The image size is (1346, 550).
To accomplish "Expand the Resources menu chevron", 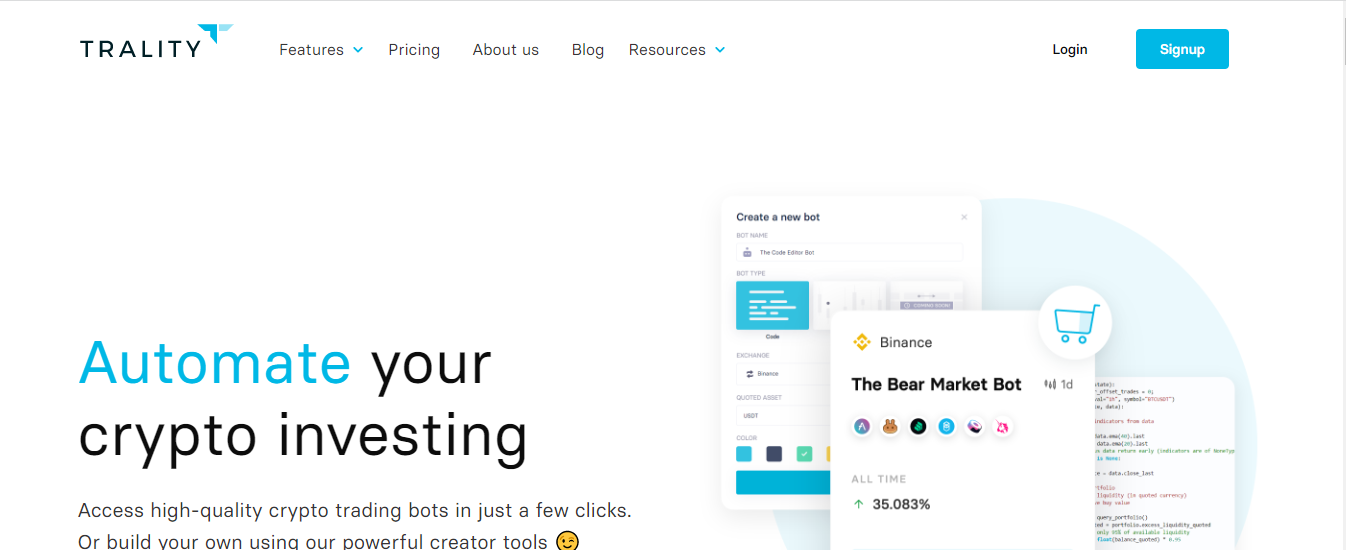I will point(720,50).
